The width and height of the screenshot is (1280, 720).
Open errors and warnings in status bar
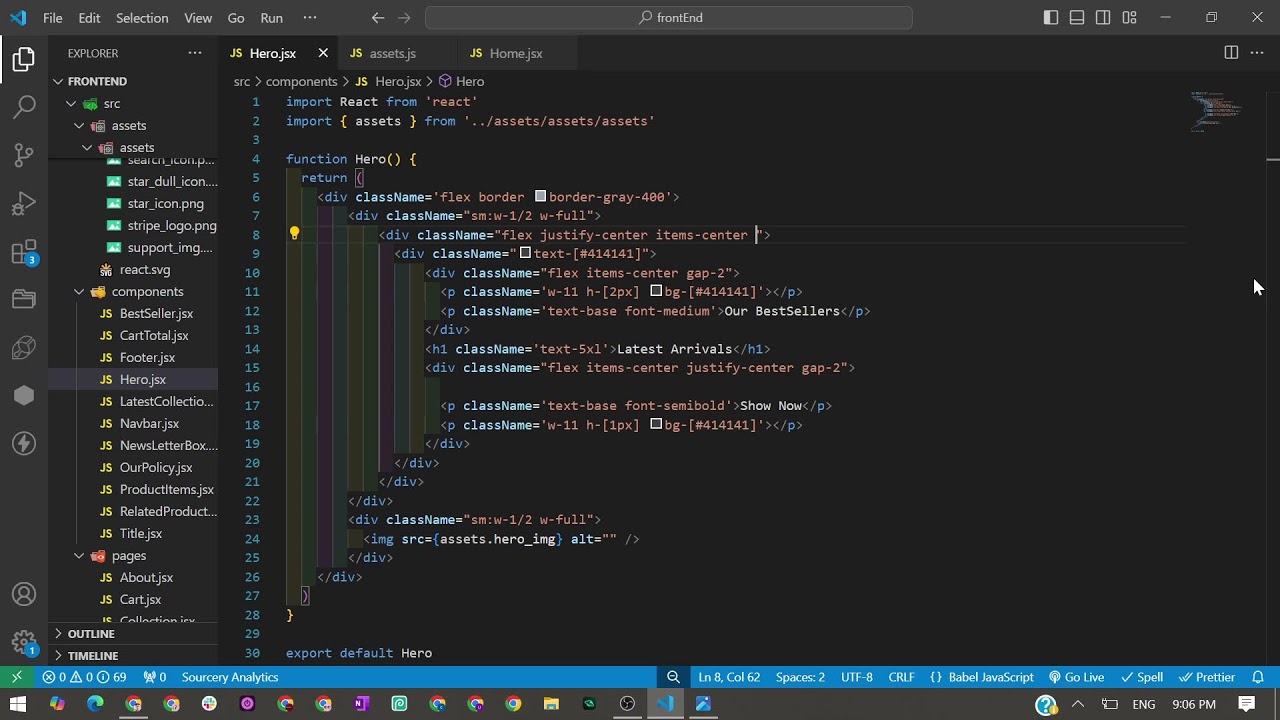coord(84,677)
